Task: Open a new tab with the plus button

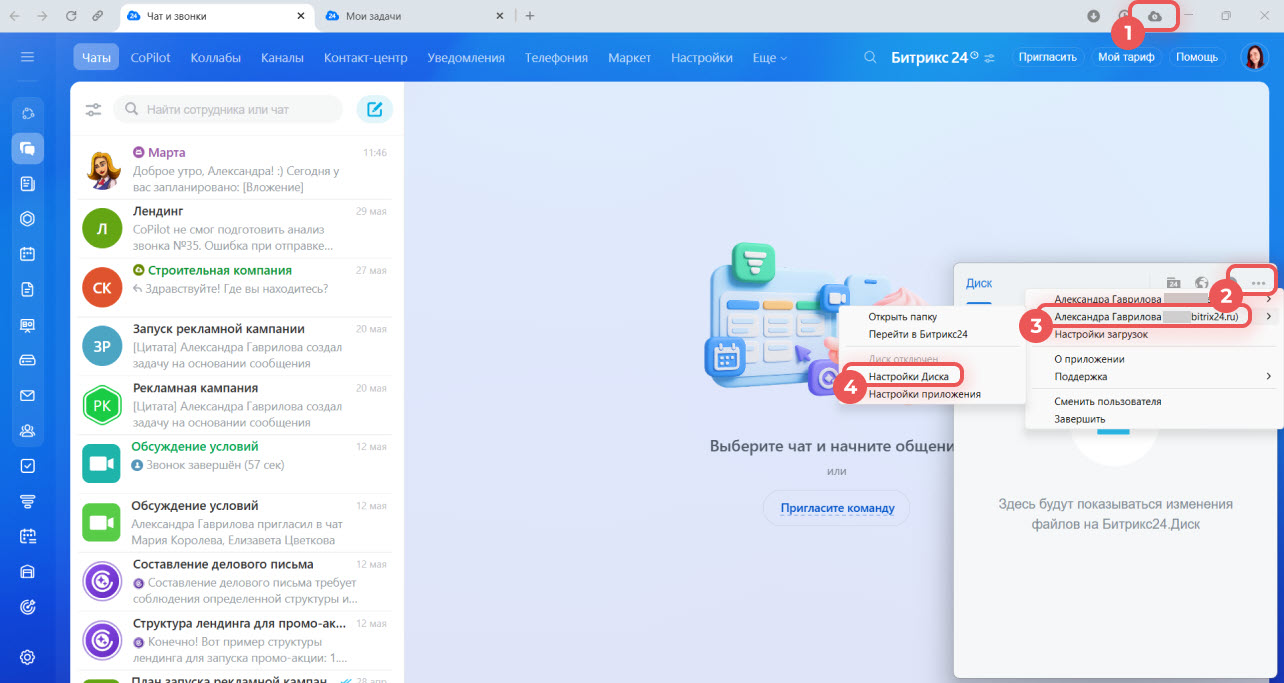Action: click(530, 16)
